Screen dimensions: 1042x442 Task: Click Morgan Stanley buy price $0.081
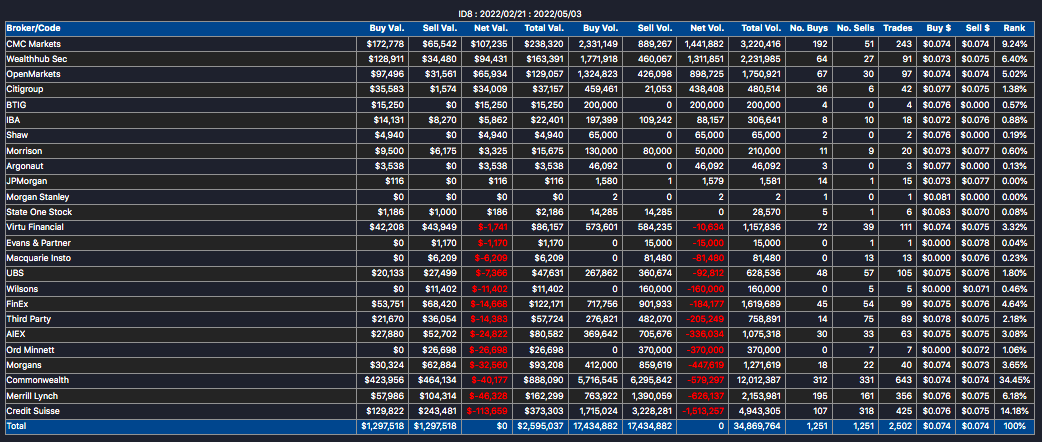click(940, 197)
